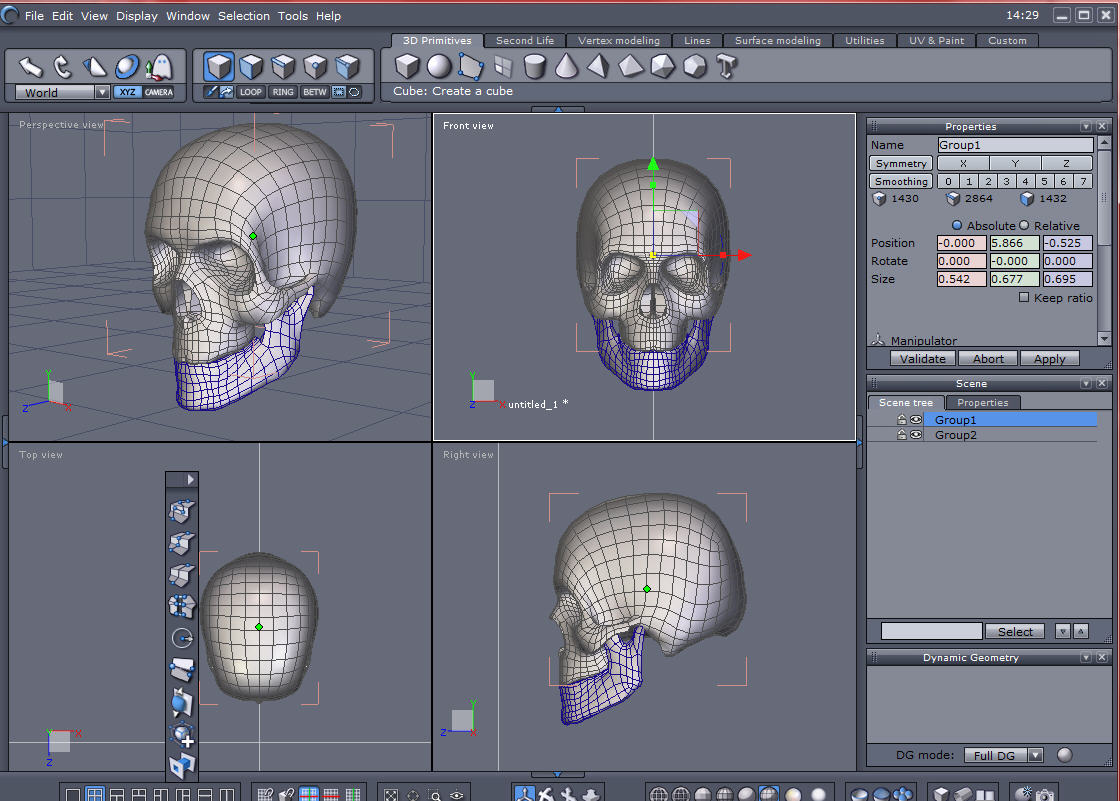Image resolution: width=1120 pixels, height=801 pixels.
Task: Select the Pyramid primitive tool
Action: click(599, 66)
